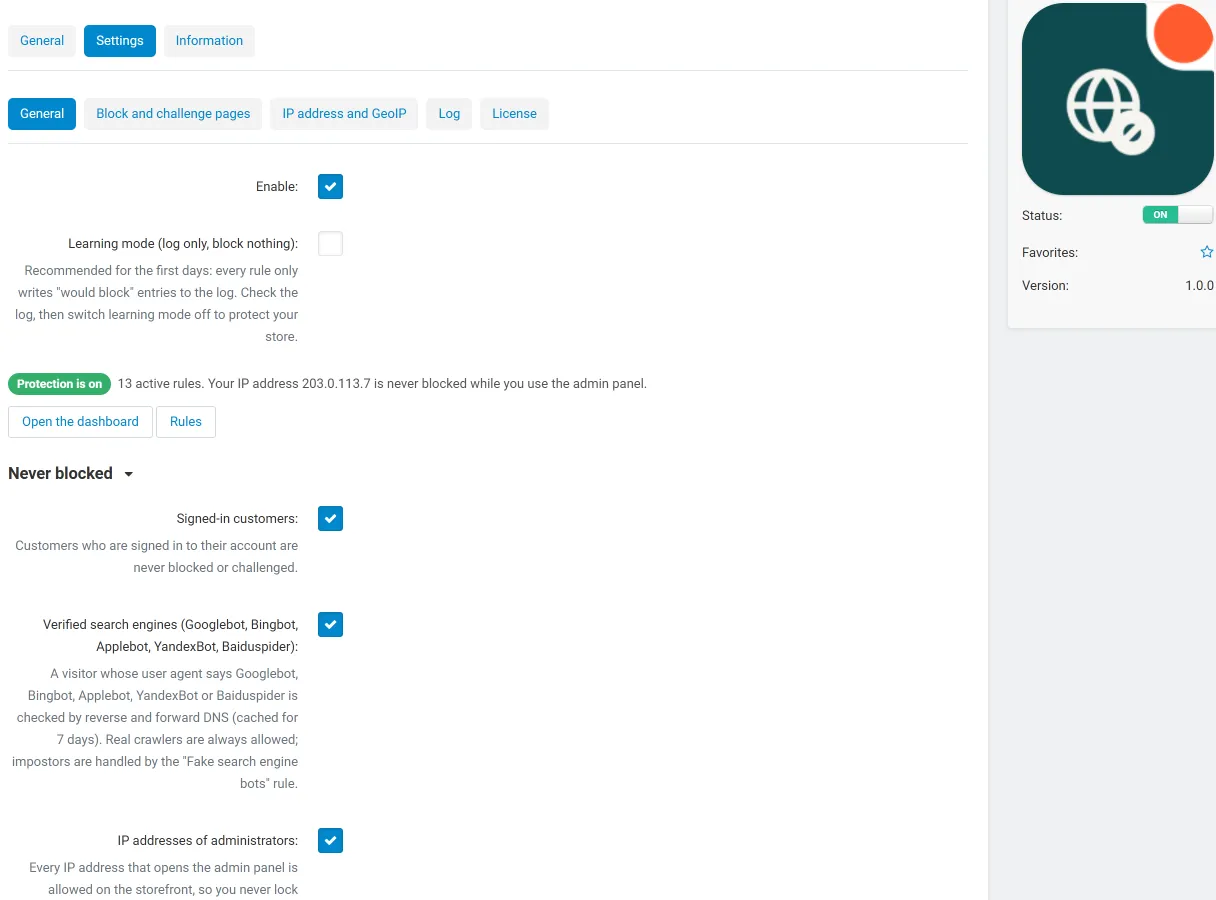Click Open the dashboard button
The width and height of the screenshot is (1216, 900).
(80, 422)
